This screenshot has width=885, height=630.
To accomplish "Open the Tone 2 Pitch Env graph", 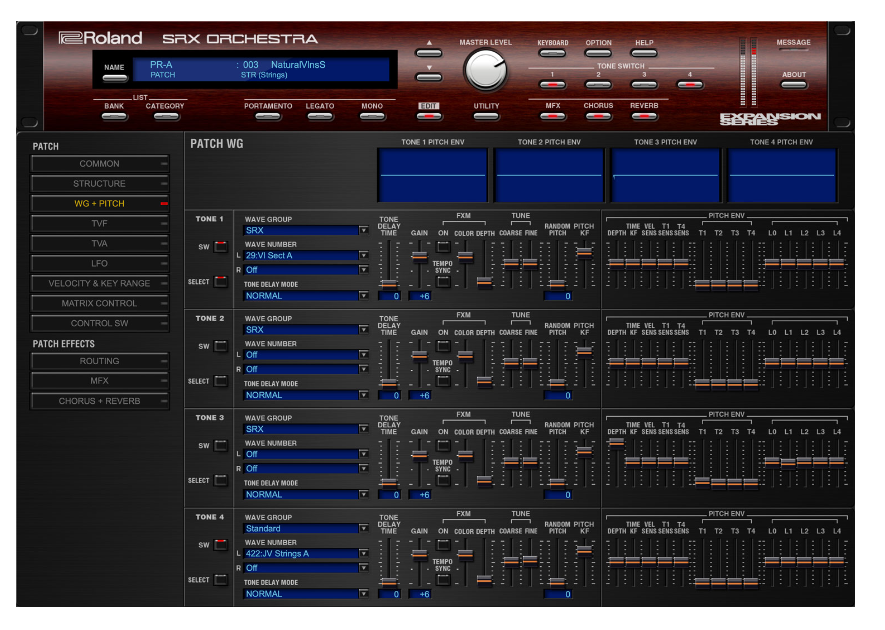I will (549, 175).
